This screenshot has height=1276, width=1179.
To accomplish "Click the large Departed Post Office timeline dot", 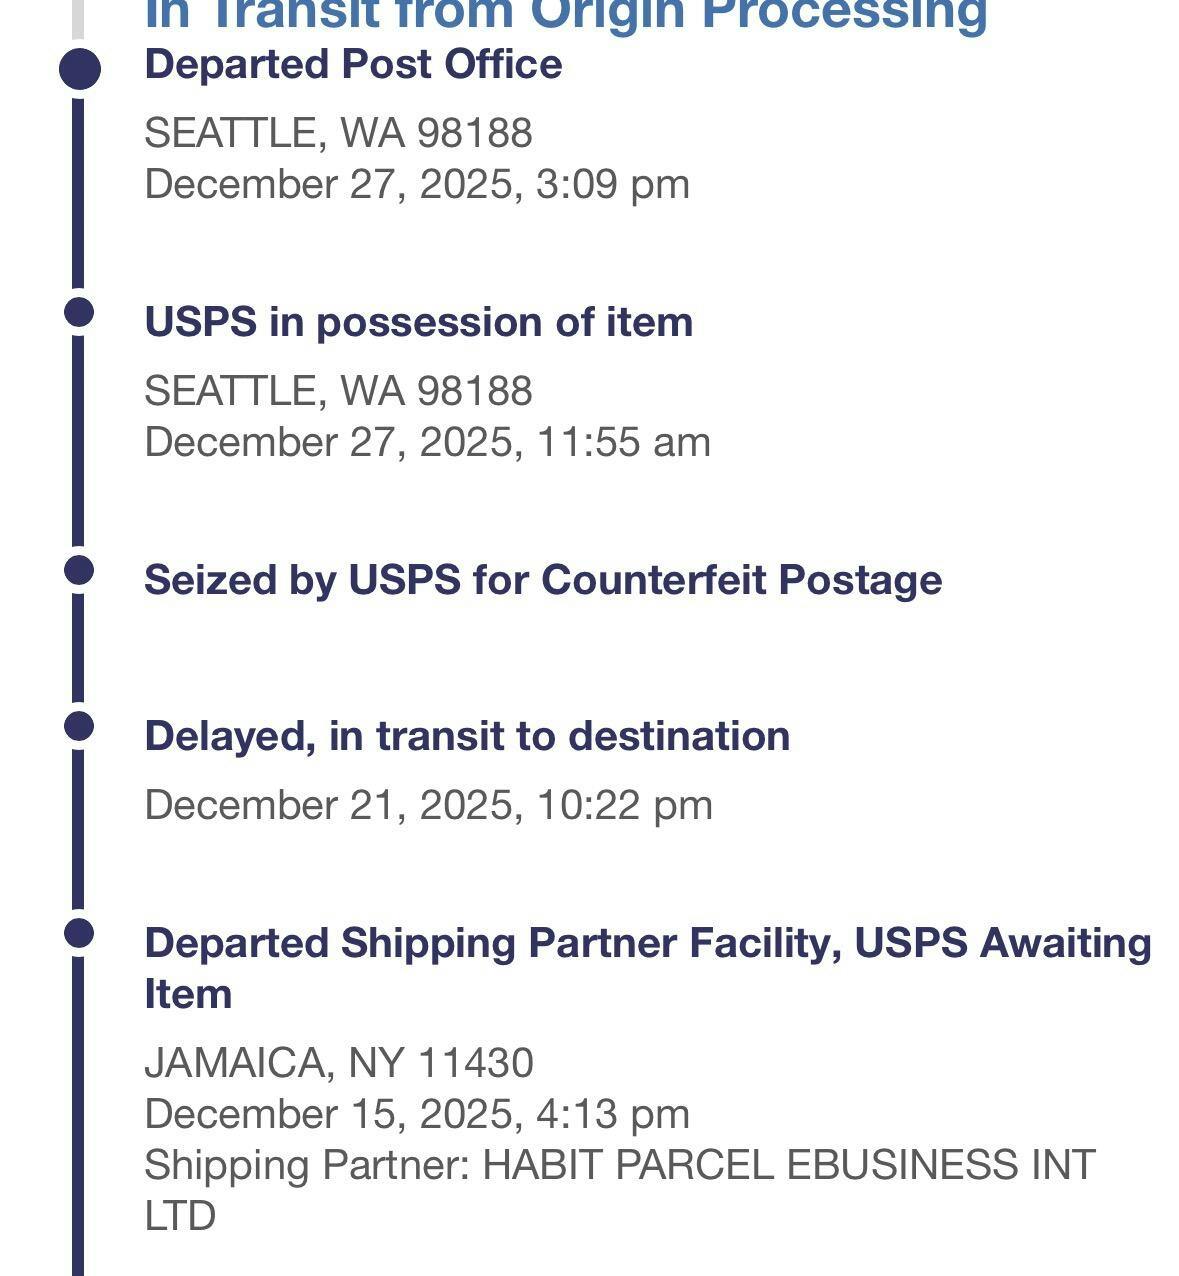I will 80,69.
